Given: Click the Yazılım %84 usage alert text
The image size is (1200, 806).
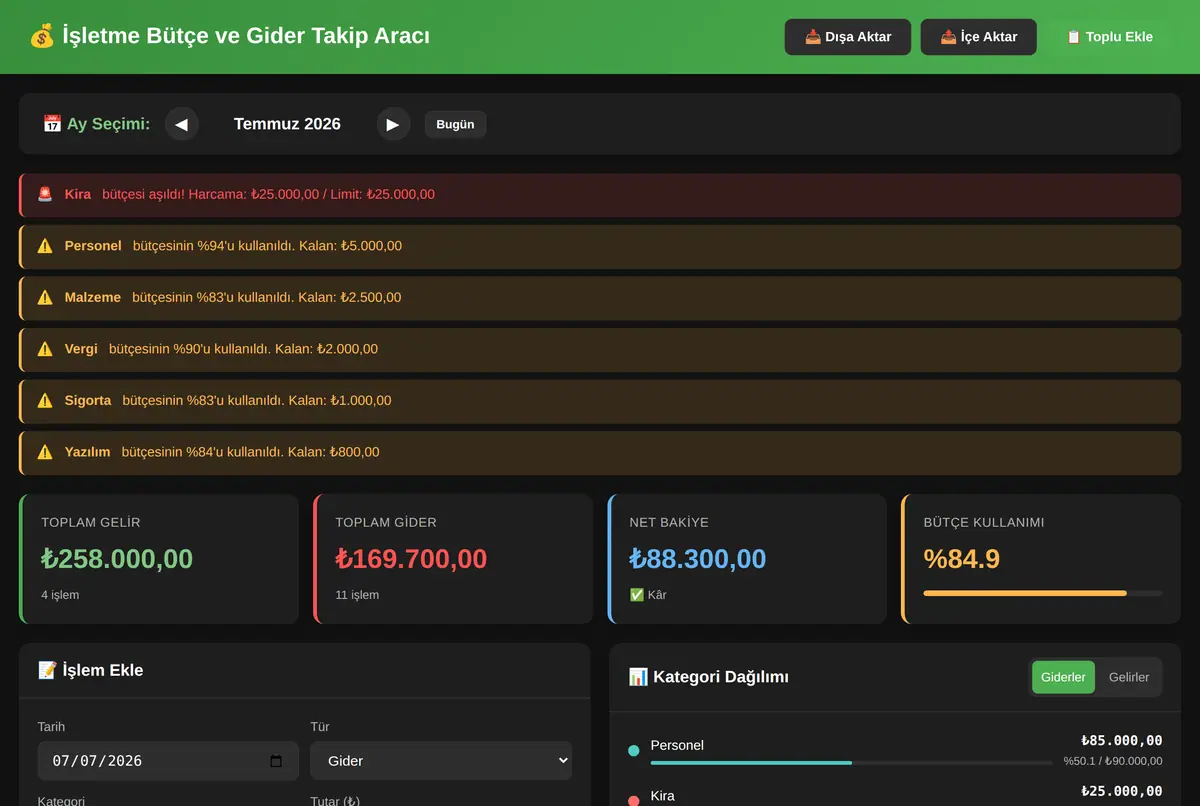Looking at the screenshot, I should click(251, 452).
